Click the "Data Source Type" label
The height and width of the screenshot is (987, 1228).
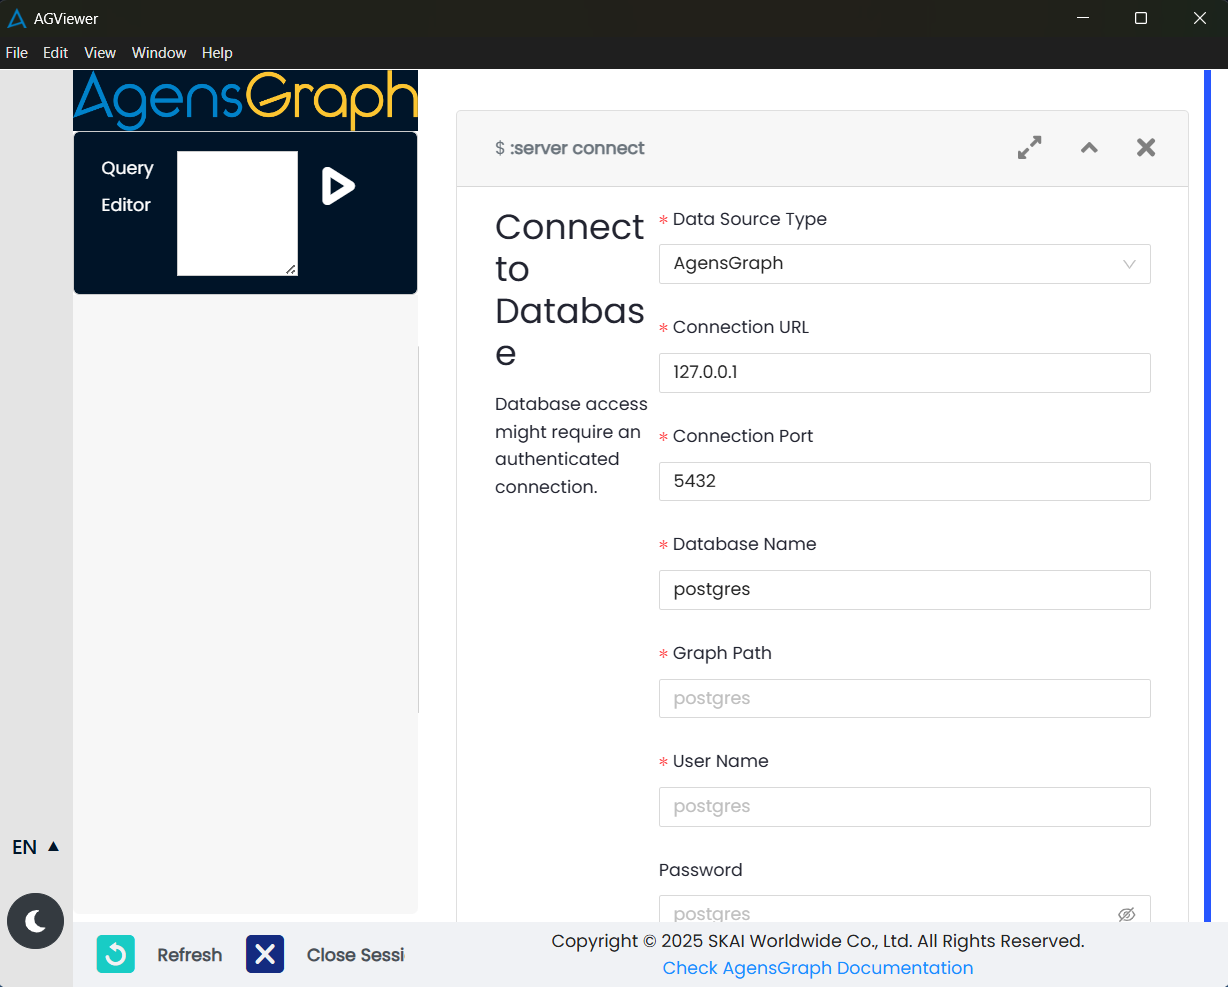click(x=750, y=219)
